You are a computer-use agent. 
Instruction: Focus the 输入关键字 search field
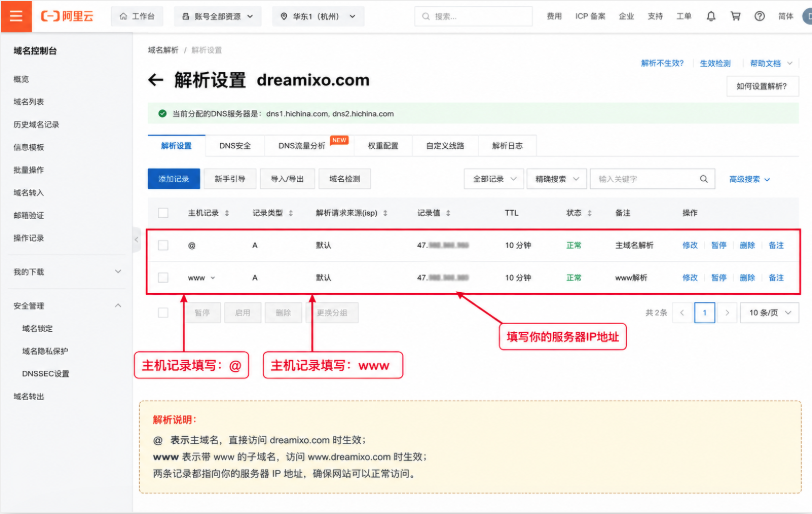point(652,179)
